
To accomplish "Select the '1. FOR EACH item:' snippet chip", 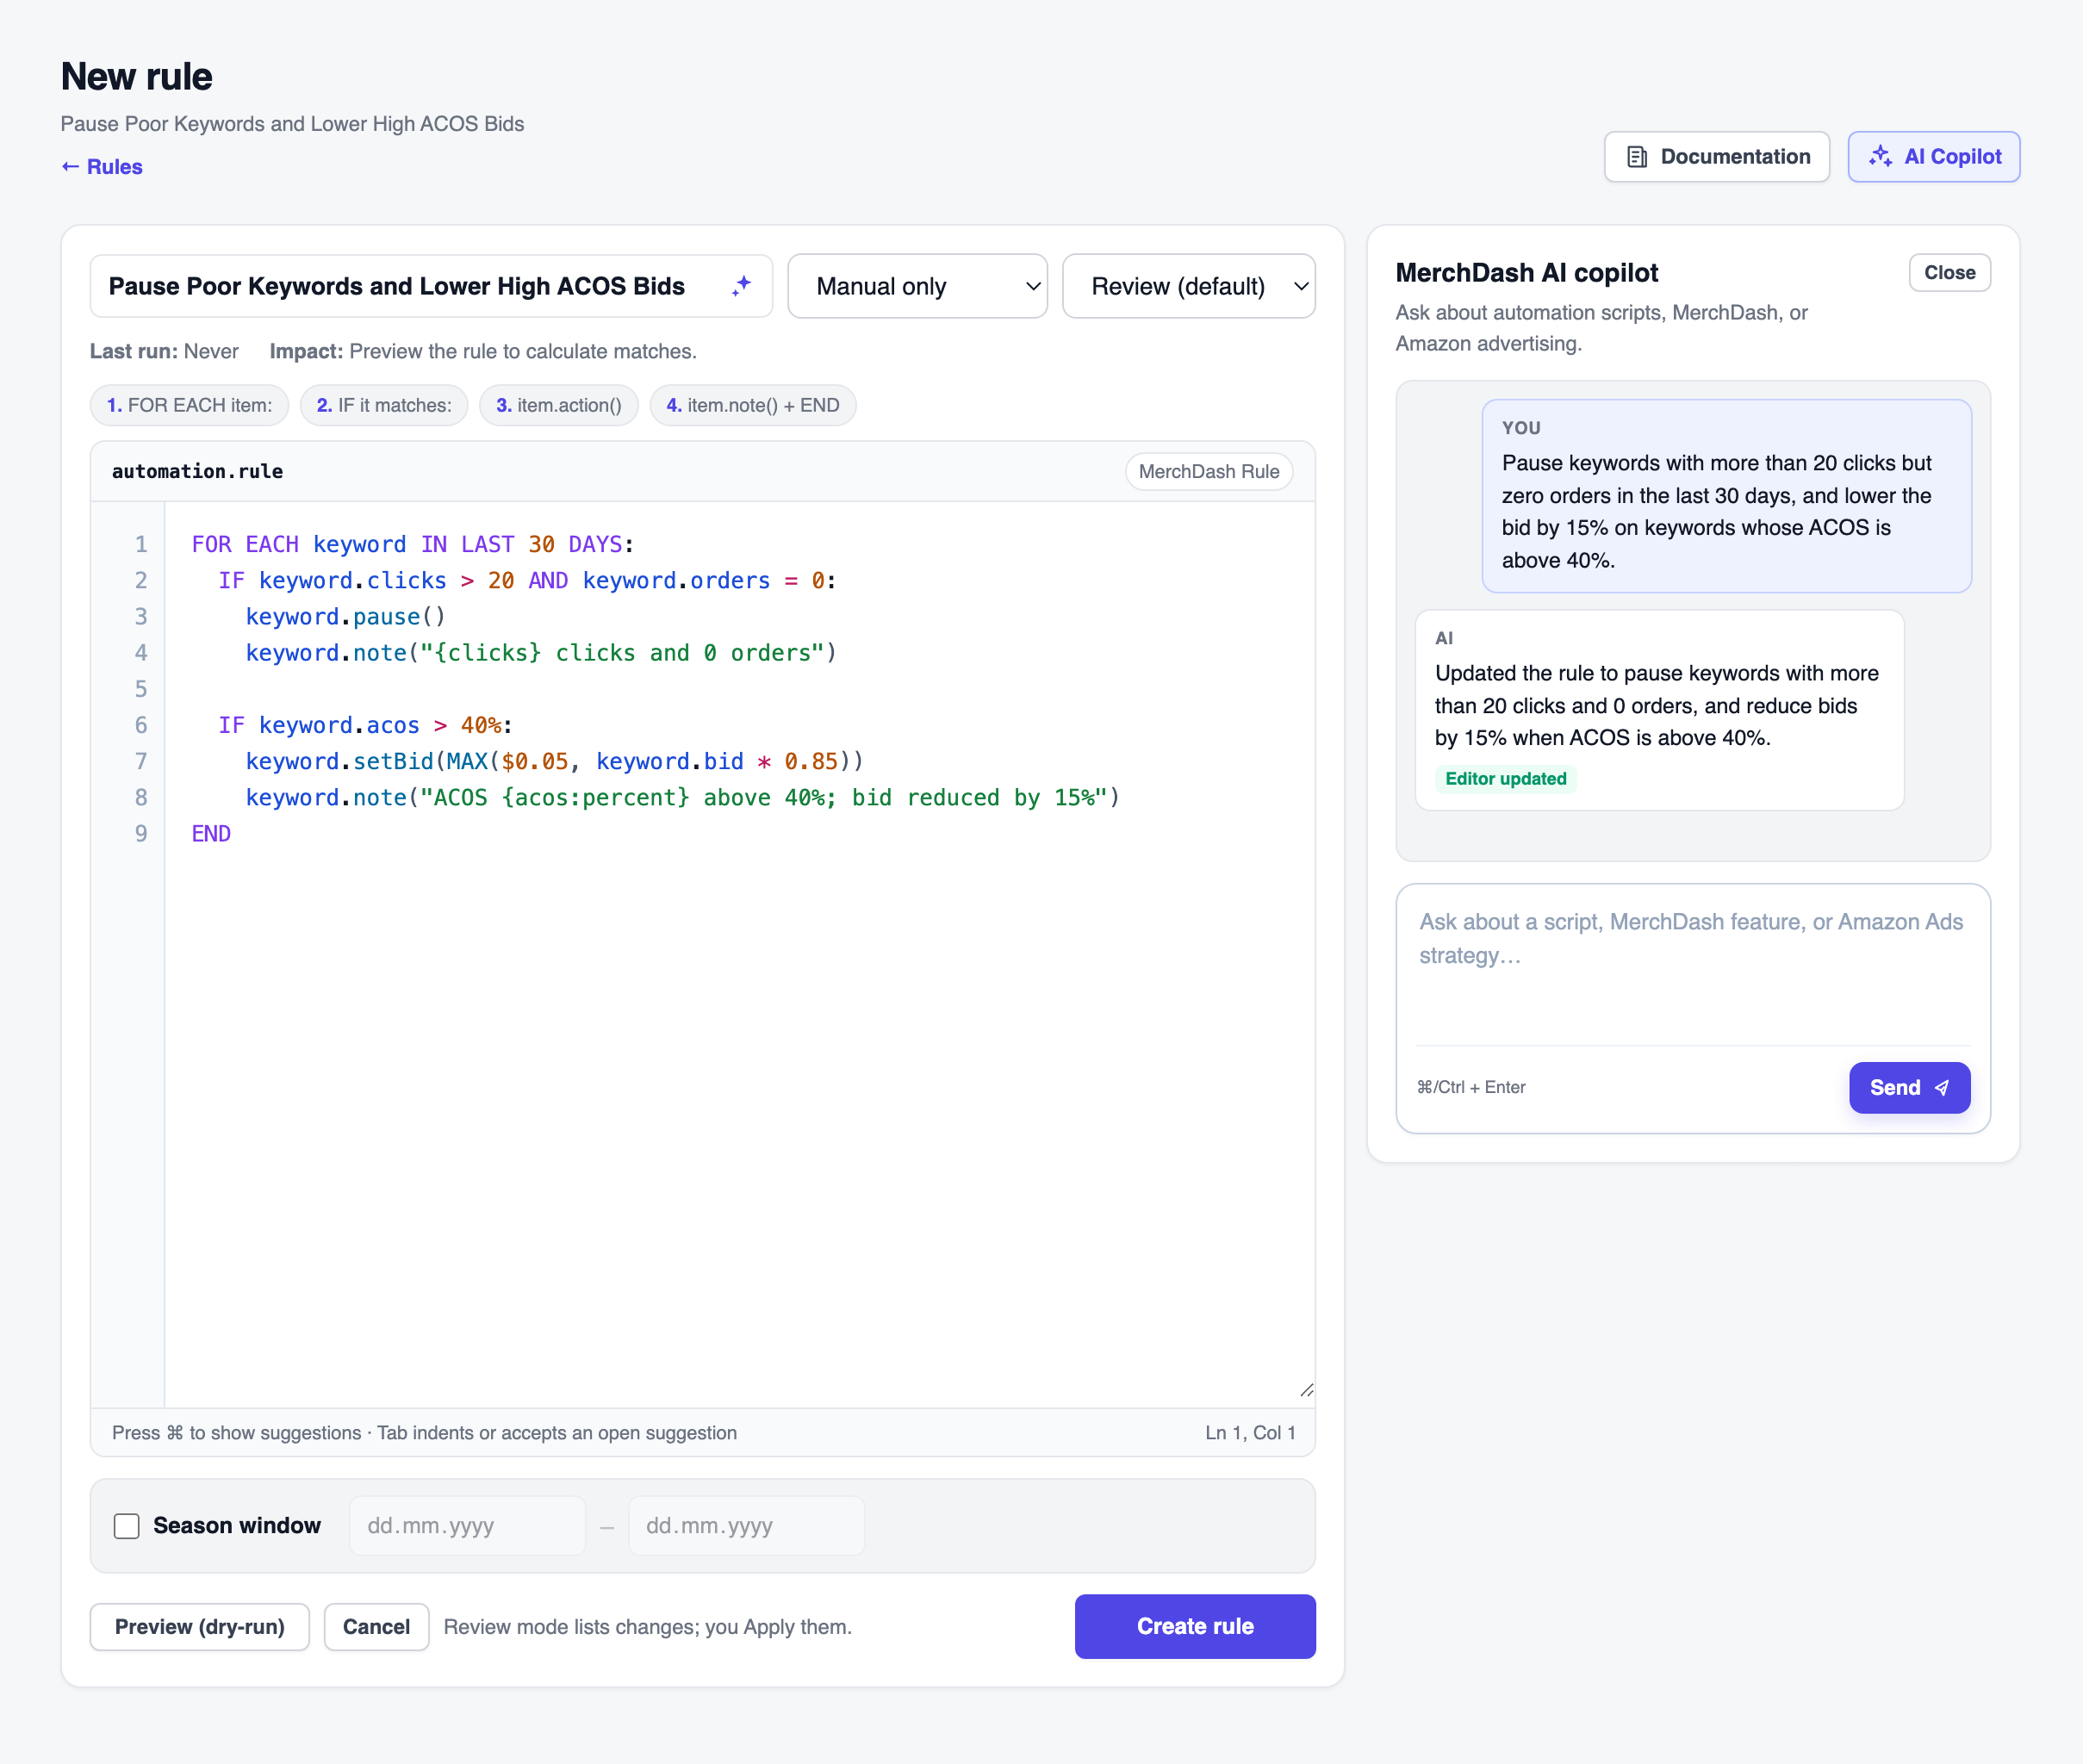I will pos(189,405).
